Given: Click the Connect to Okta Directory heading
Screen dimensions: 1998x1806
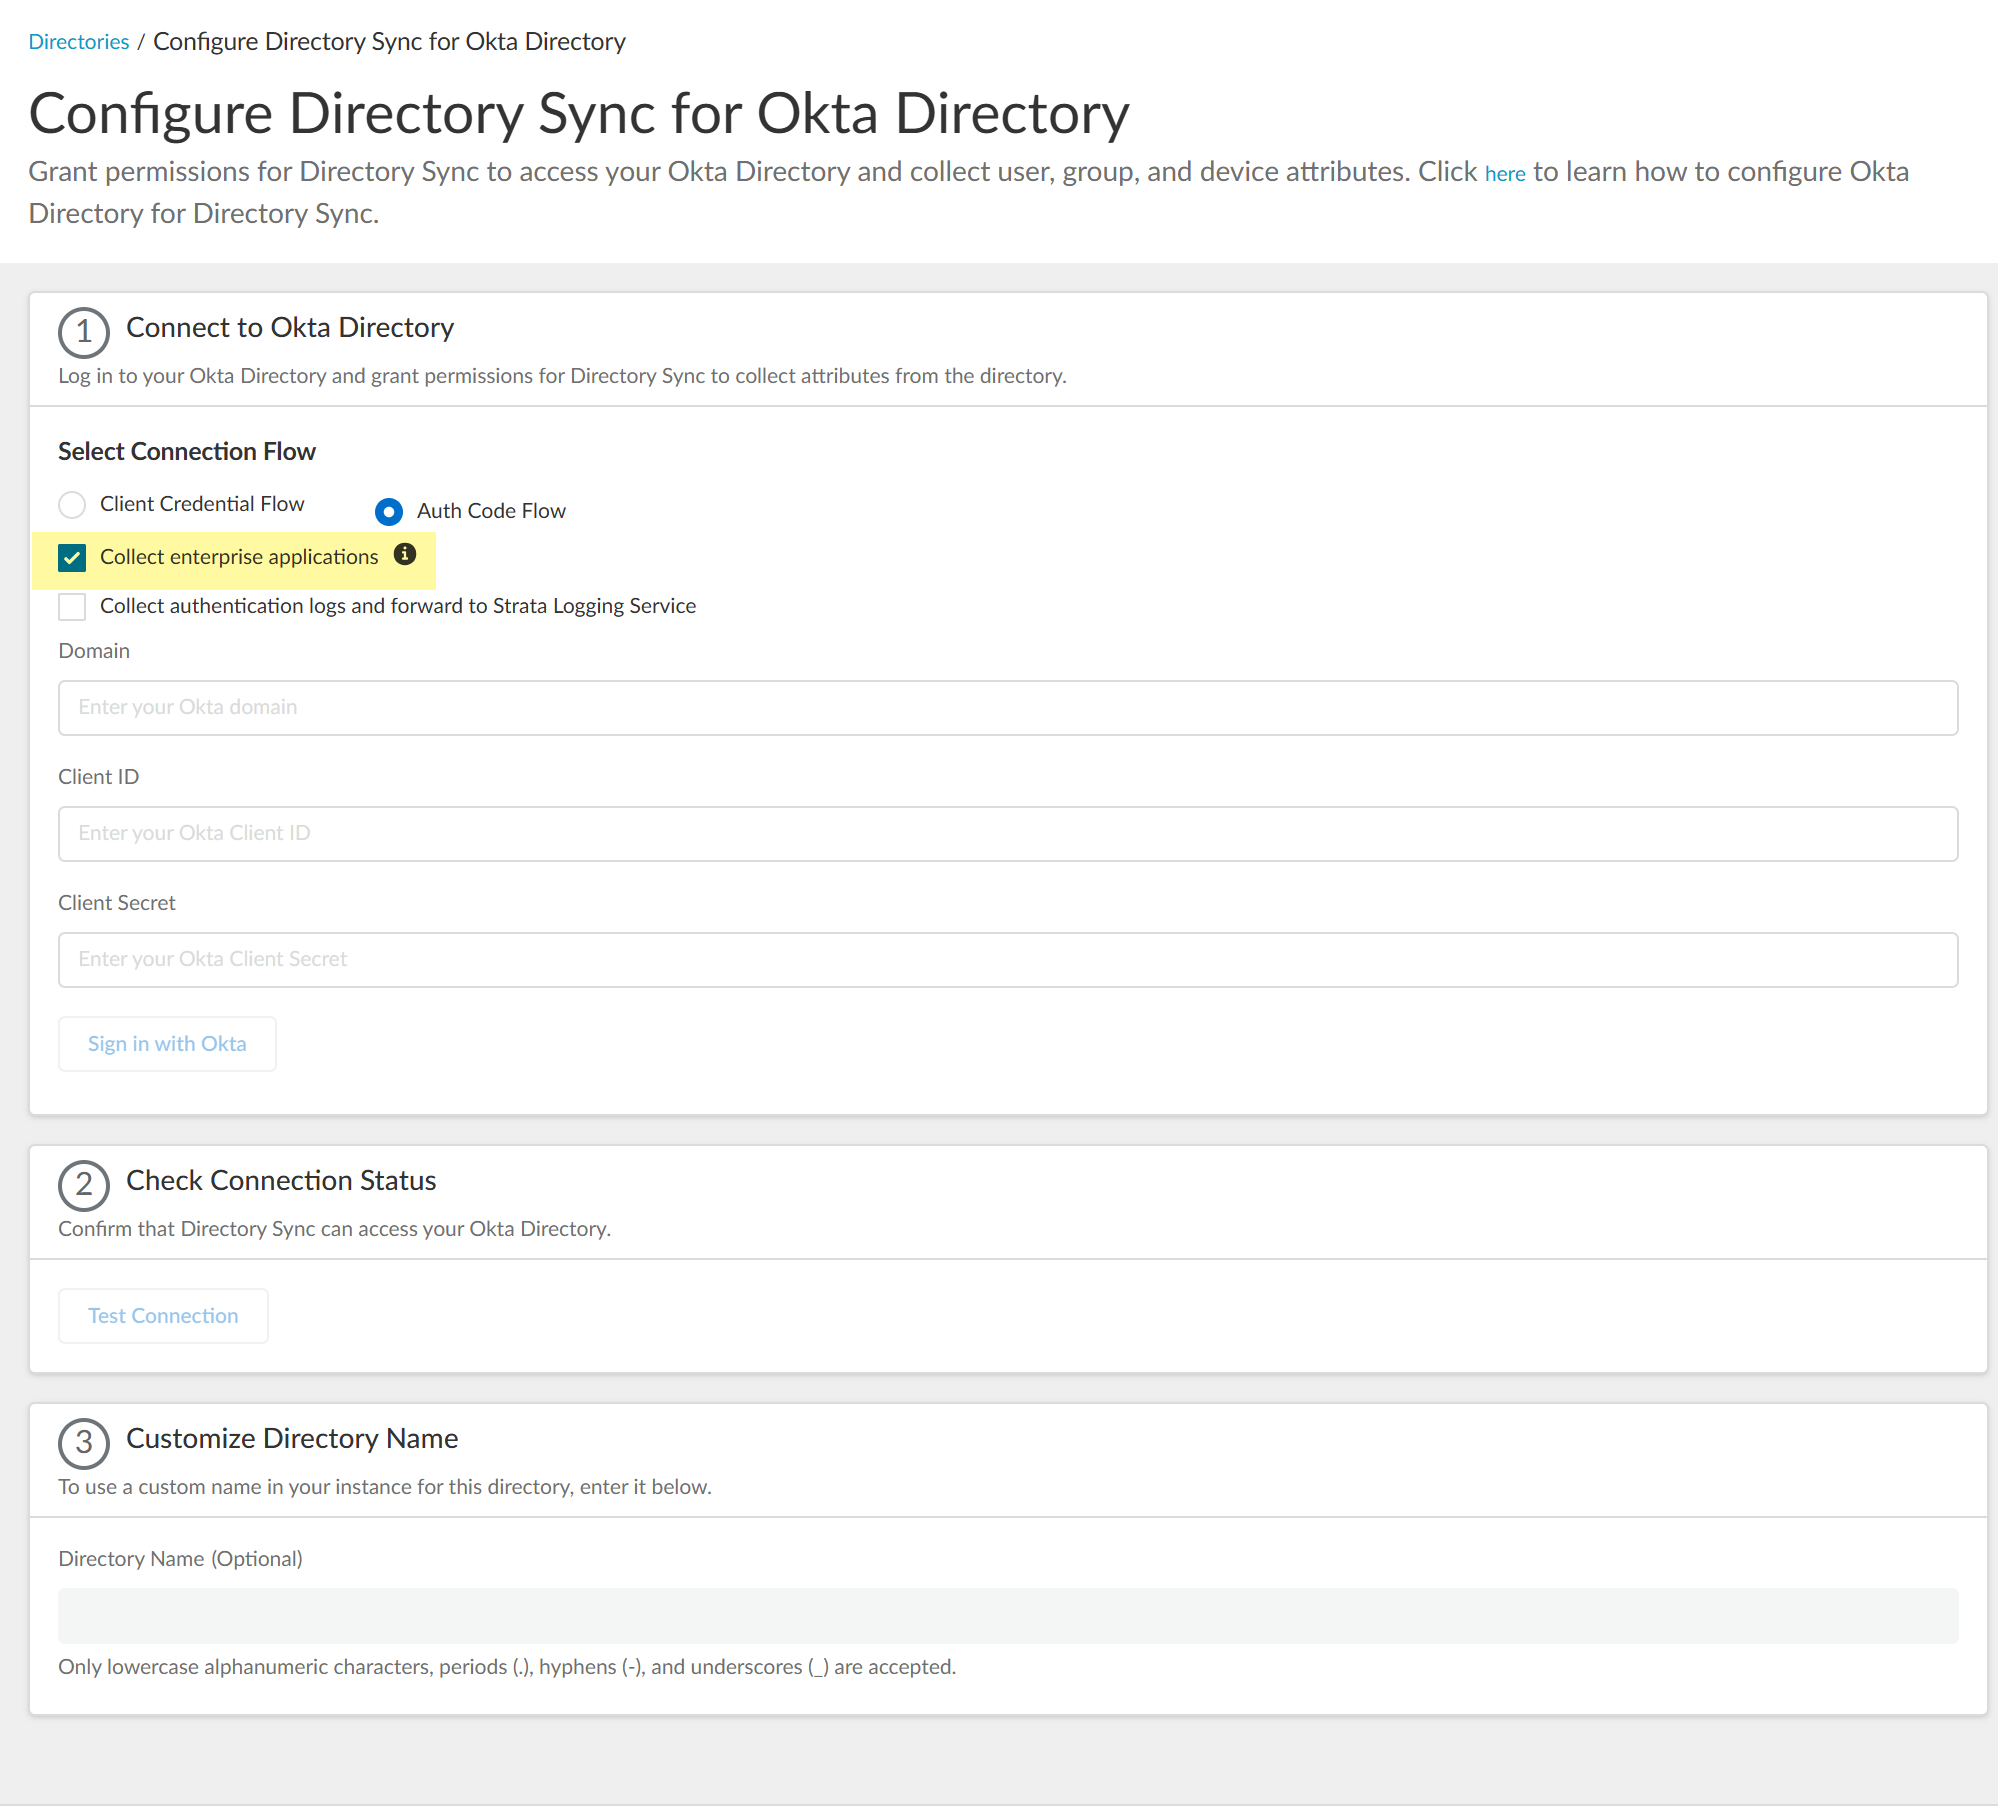Looking at the screenshot, I should 290,328.
